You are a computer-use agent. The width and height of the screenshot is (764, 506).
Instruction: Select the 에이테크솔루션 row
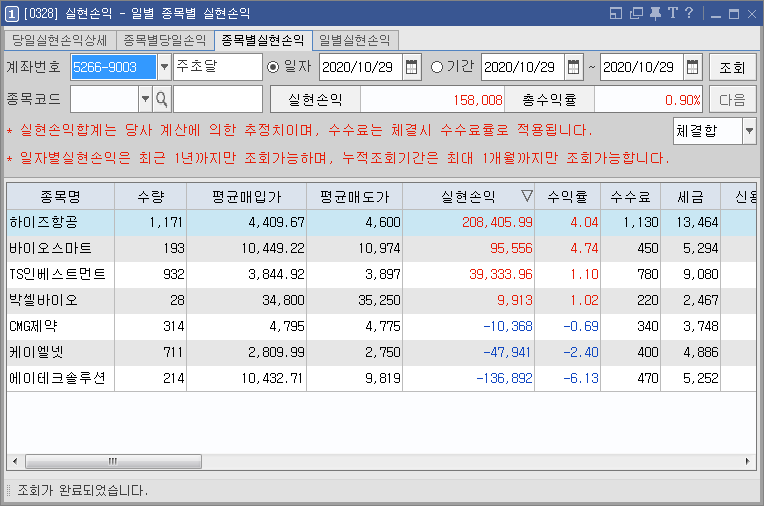coord(382,378)
